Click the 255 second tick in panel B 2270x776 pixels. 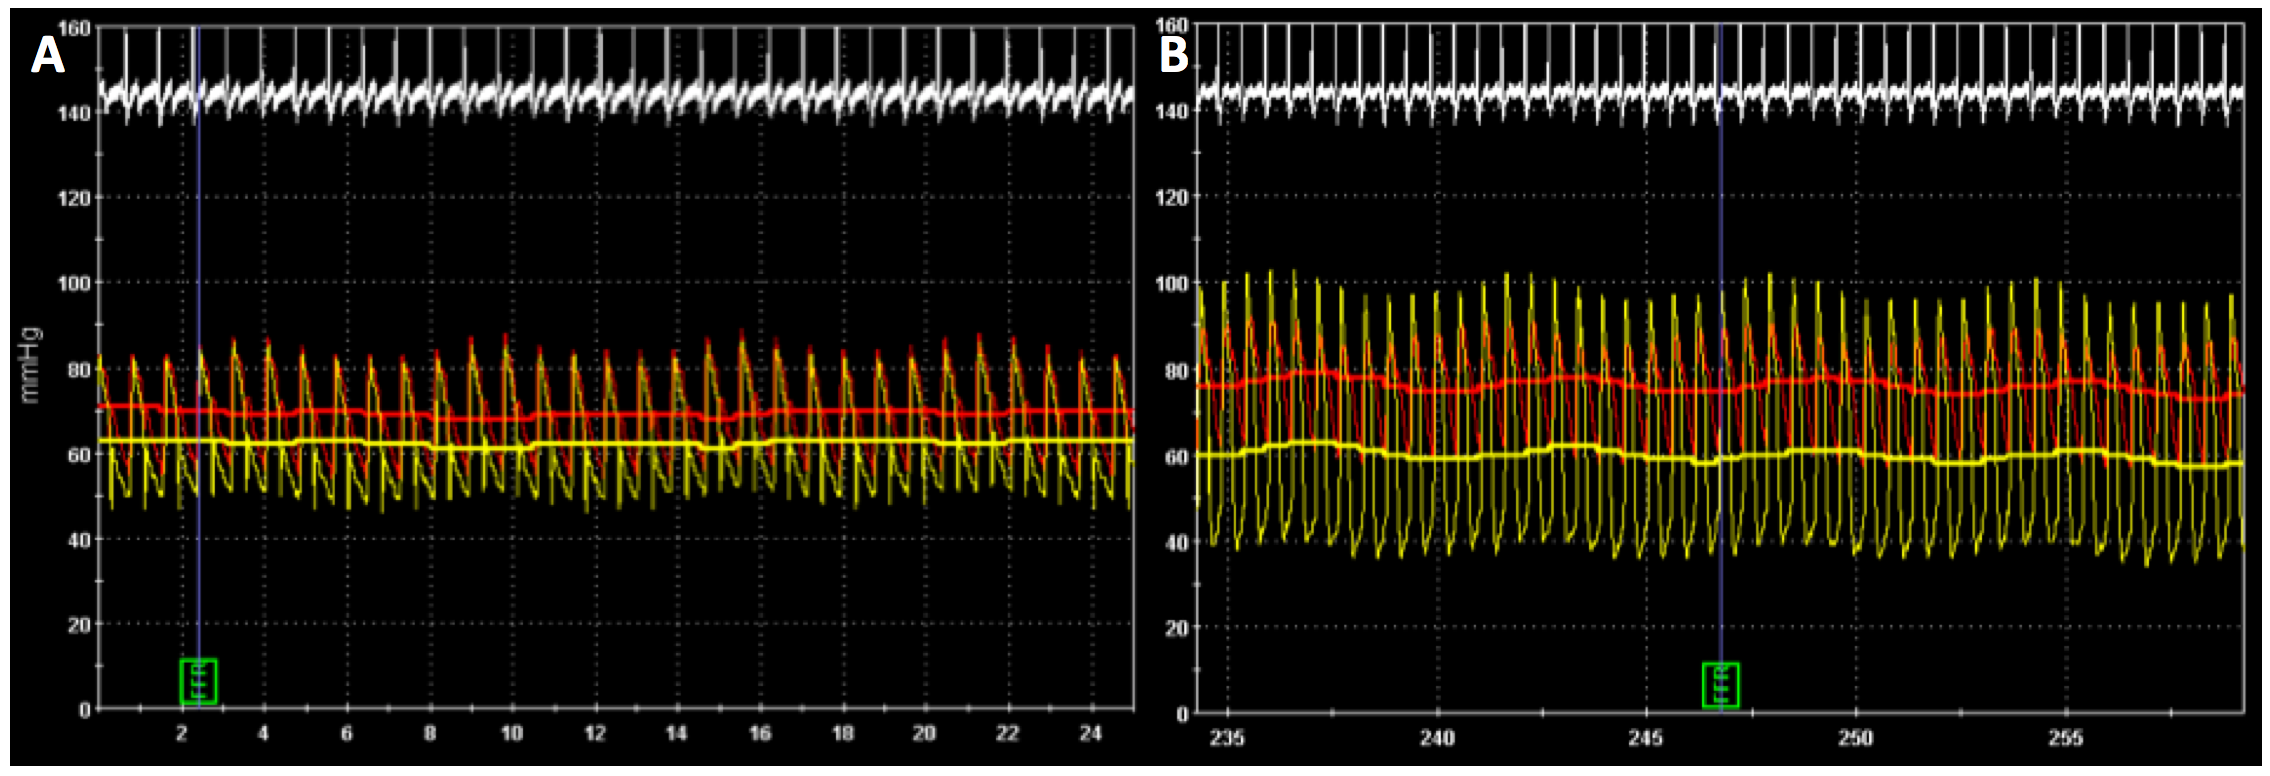pyautogui.click(x=2065, y=738)
